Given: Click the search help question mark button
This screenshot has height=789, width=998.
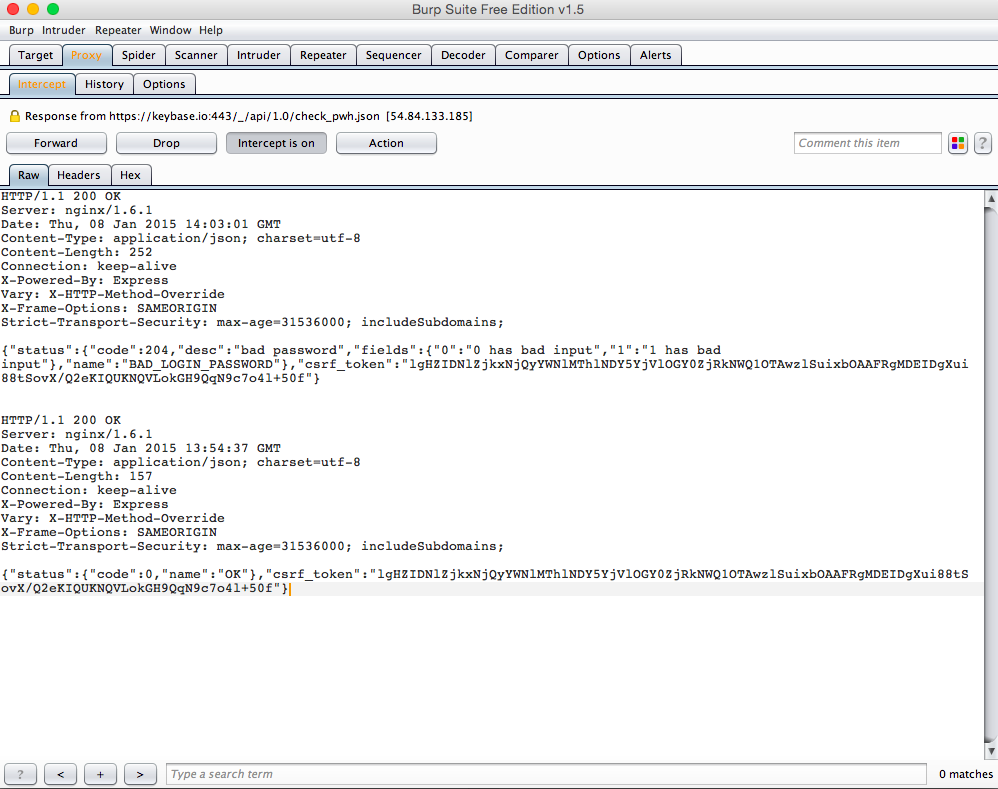Looking at the screenshot, I should [x=20, y=774].
